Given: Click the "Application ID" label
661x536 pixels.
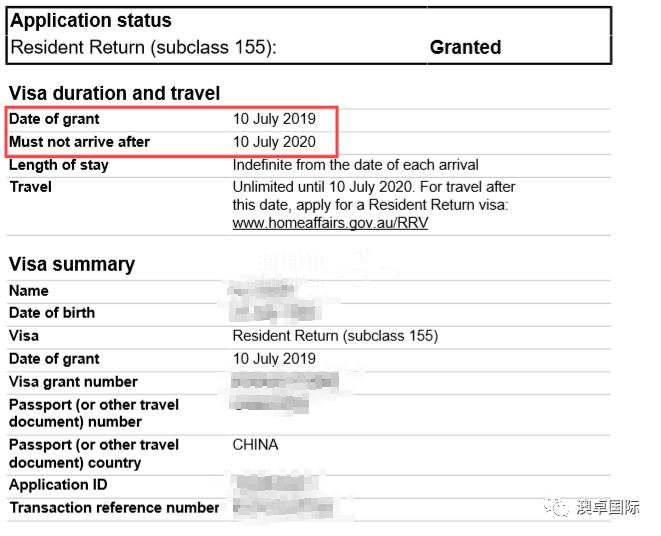Looking at the screenshot, I should tap(58, 485).
